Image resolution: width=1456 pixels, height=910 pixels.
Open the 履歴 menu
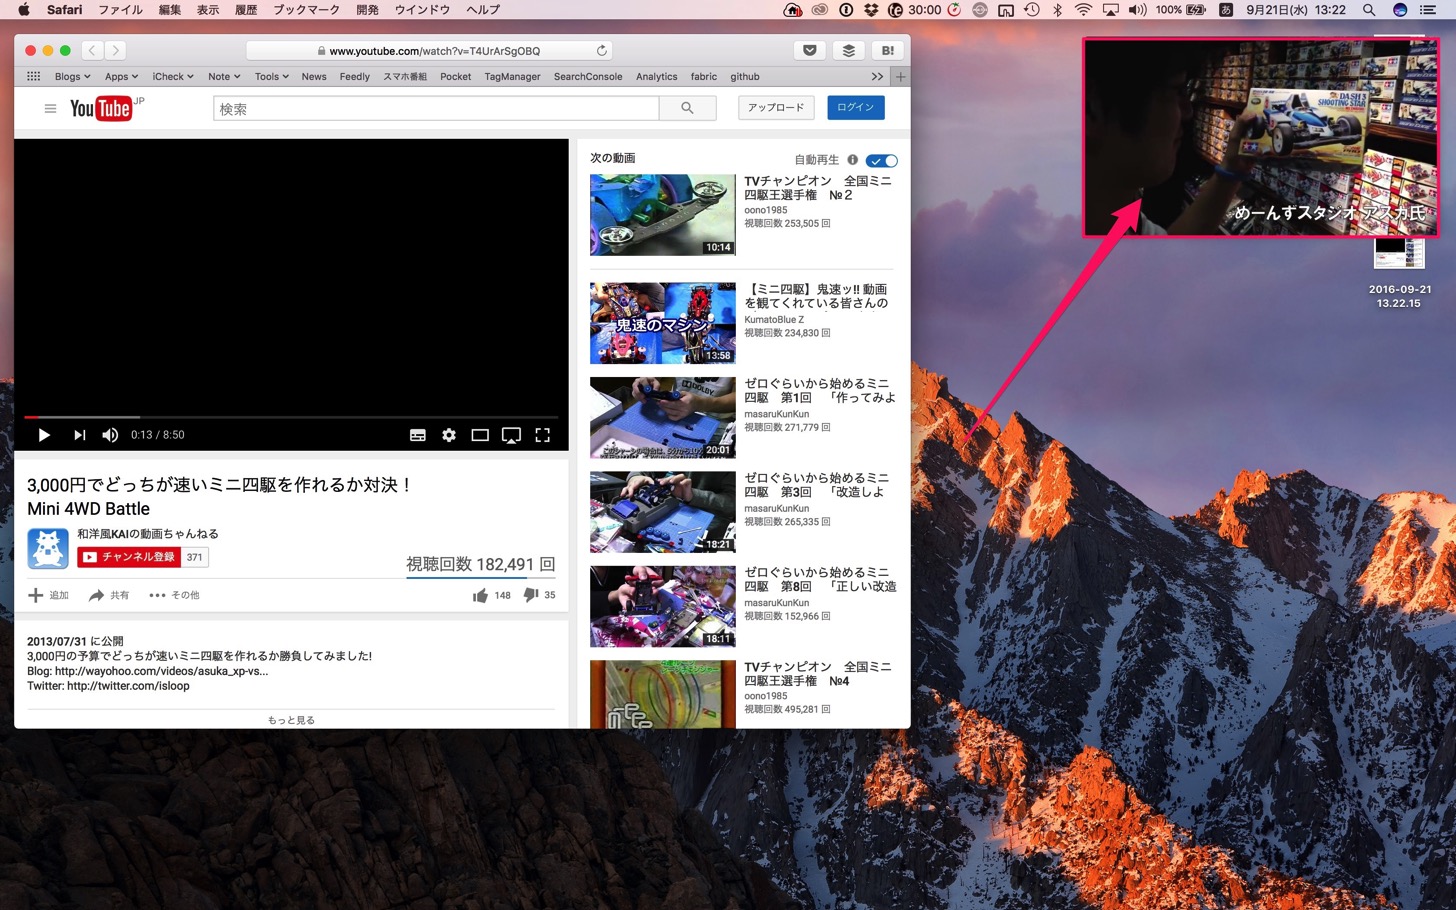point(246,10)
